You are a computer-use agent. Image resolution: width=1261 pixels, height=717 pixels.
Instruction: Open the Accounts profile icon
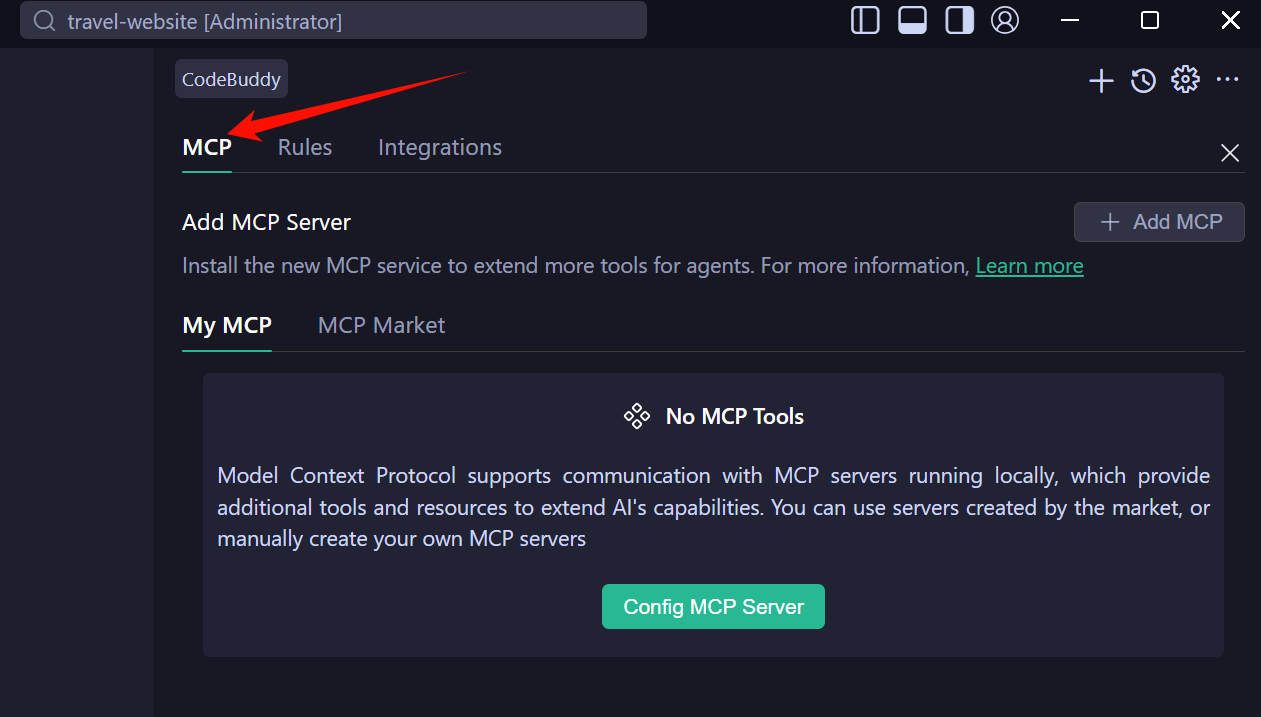1005,20
